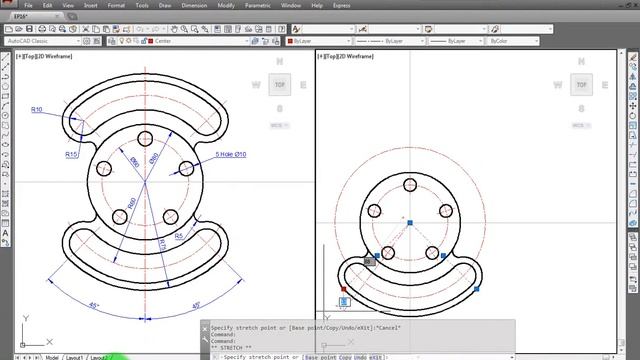Open the ByLayer linetype dropdown
640x360 pixels.
click(x=390, y=41)
